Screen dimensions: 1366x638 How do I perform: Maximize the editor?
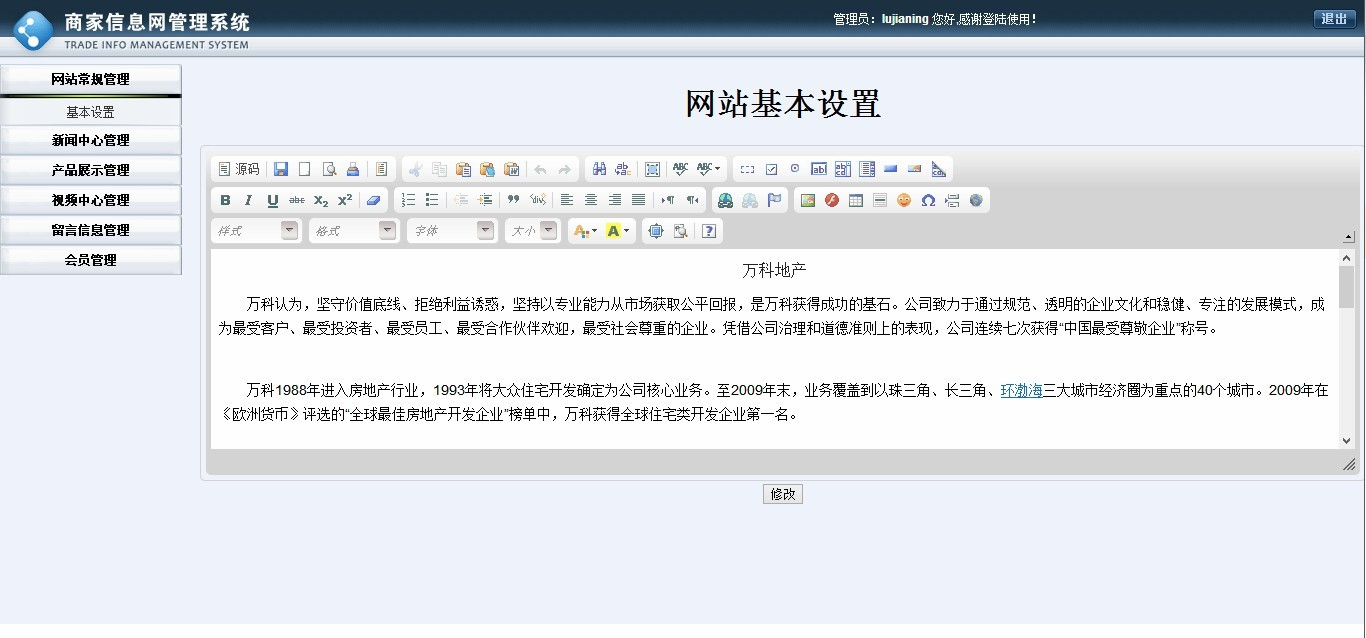(x=656, y=231)
